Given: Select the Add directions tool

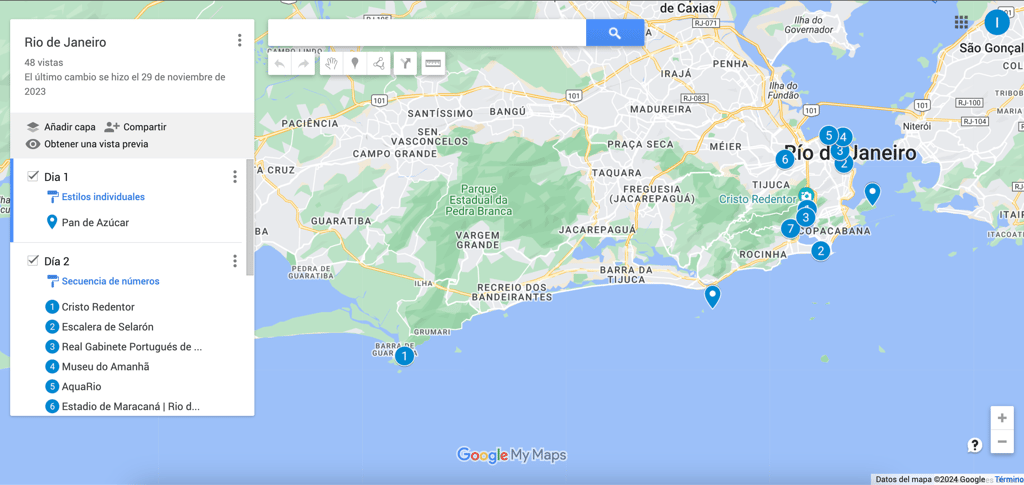Looking at the screenshot, I should (406, 63).
